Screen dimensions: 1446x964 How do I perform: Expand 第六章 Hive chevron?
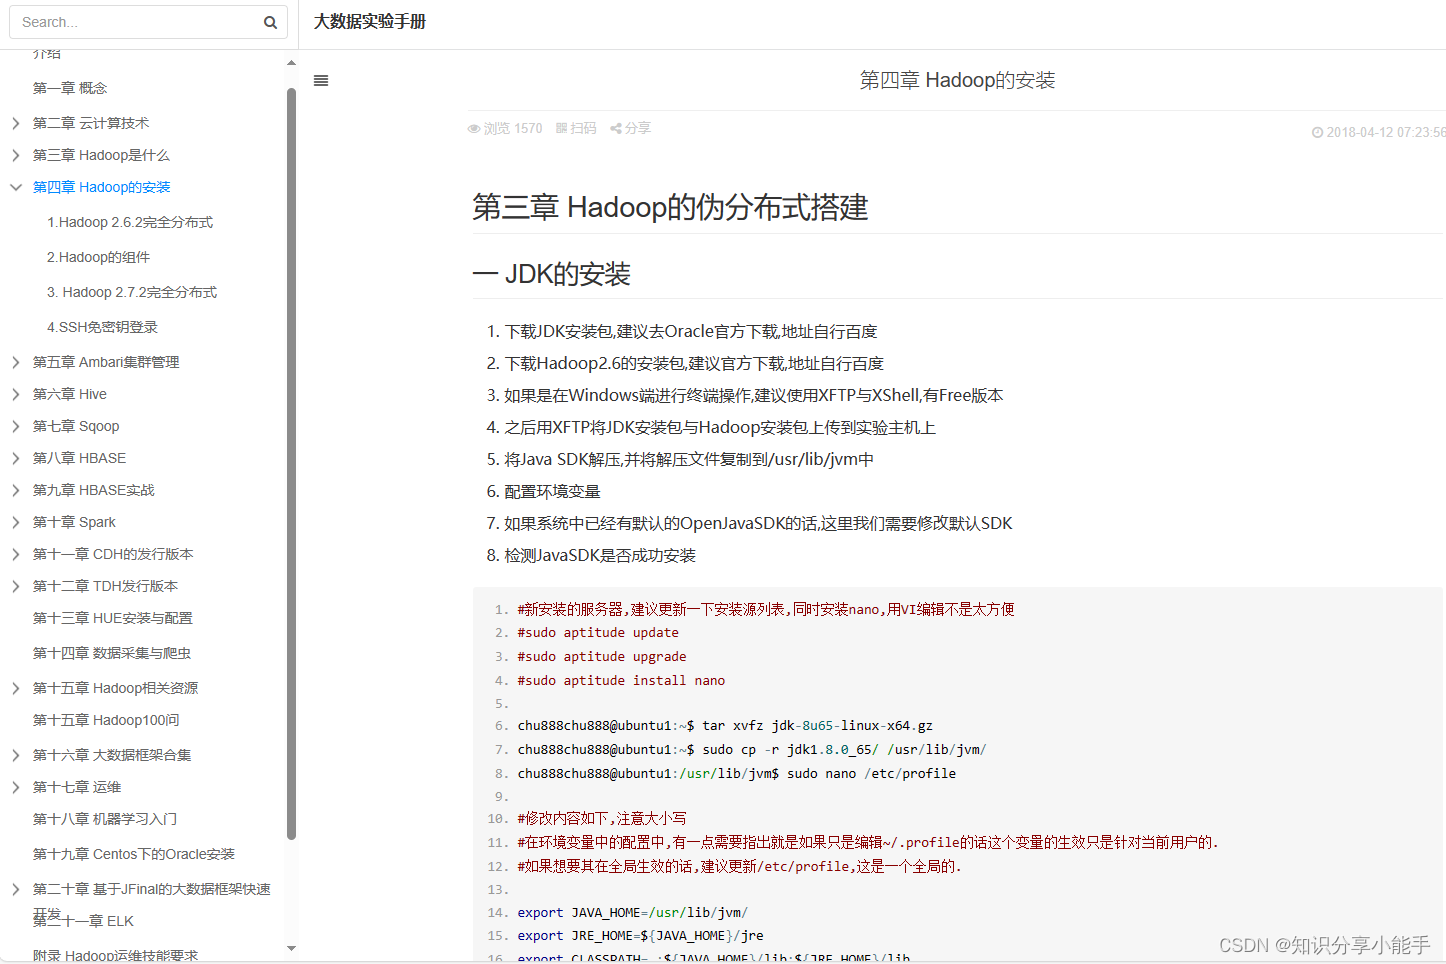click(x=16, y=394)
